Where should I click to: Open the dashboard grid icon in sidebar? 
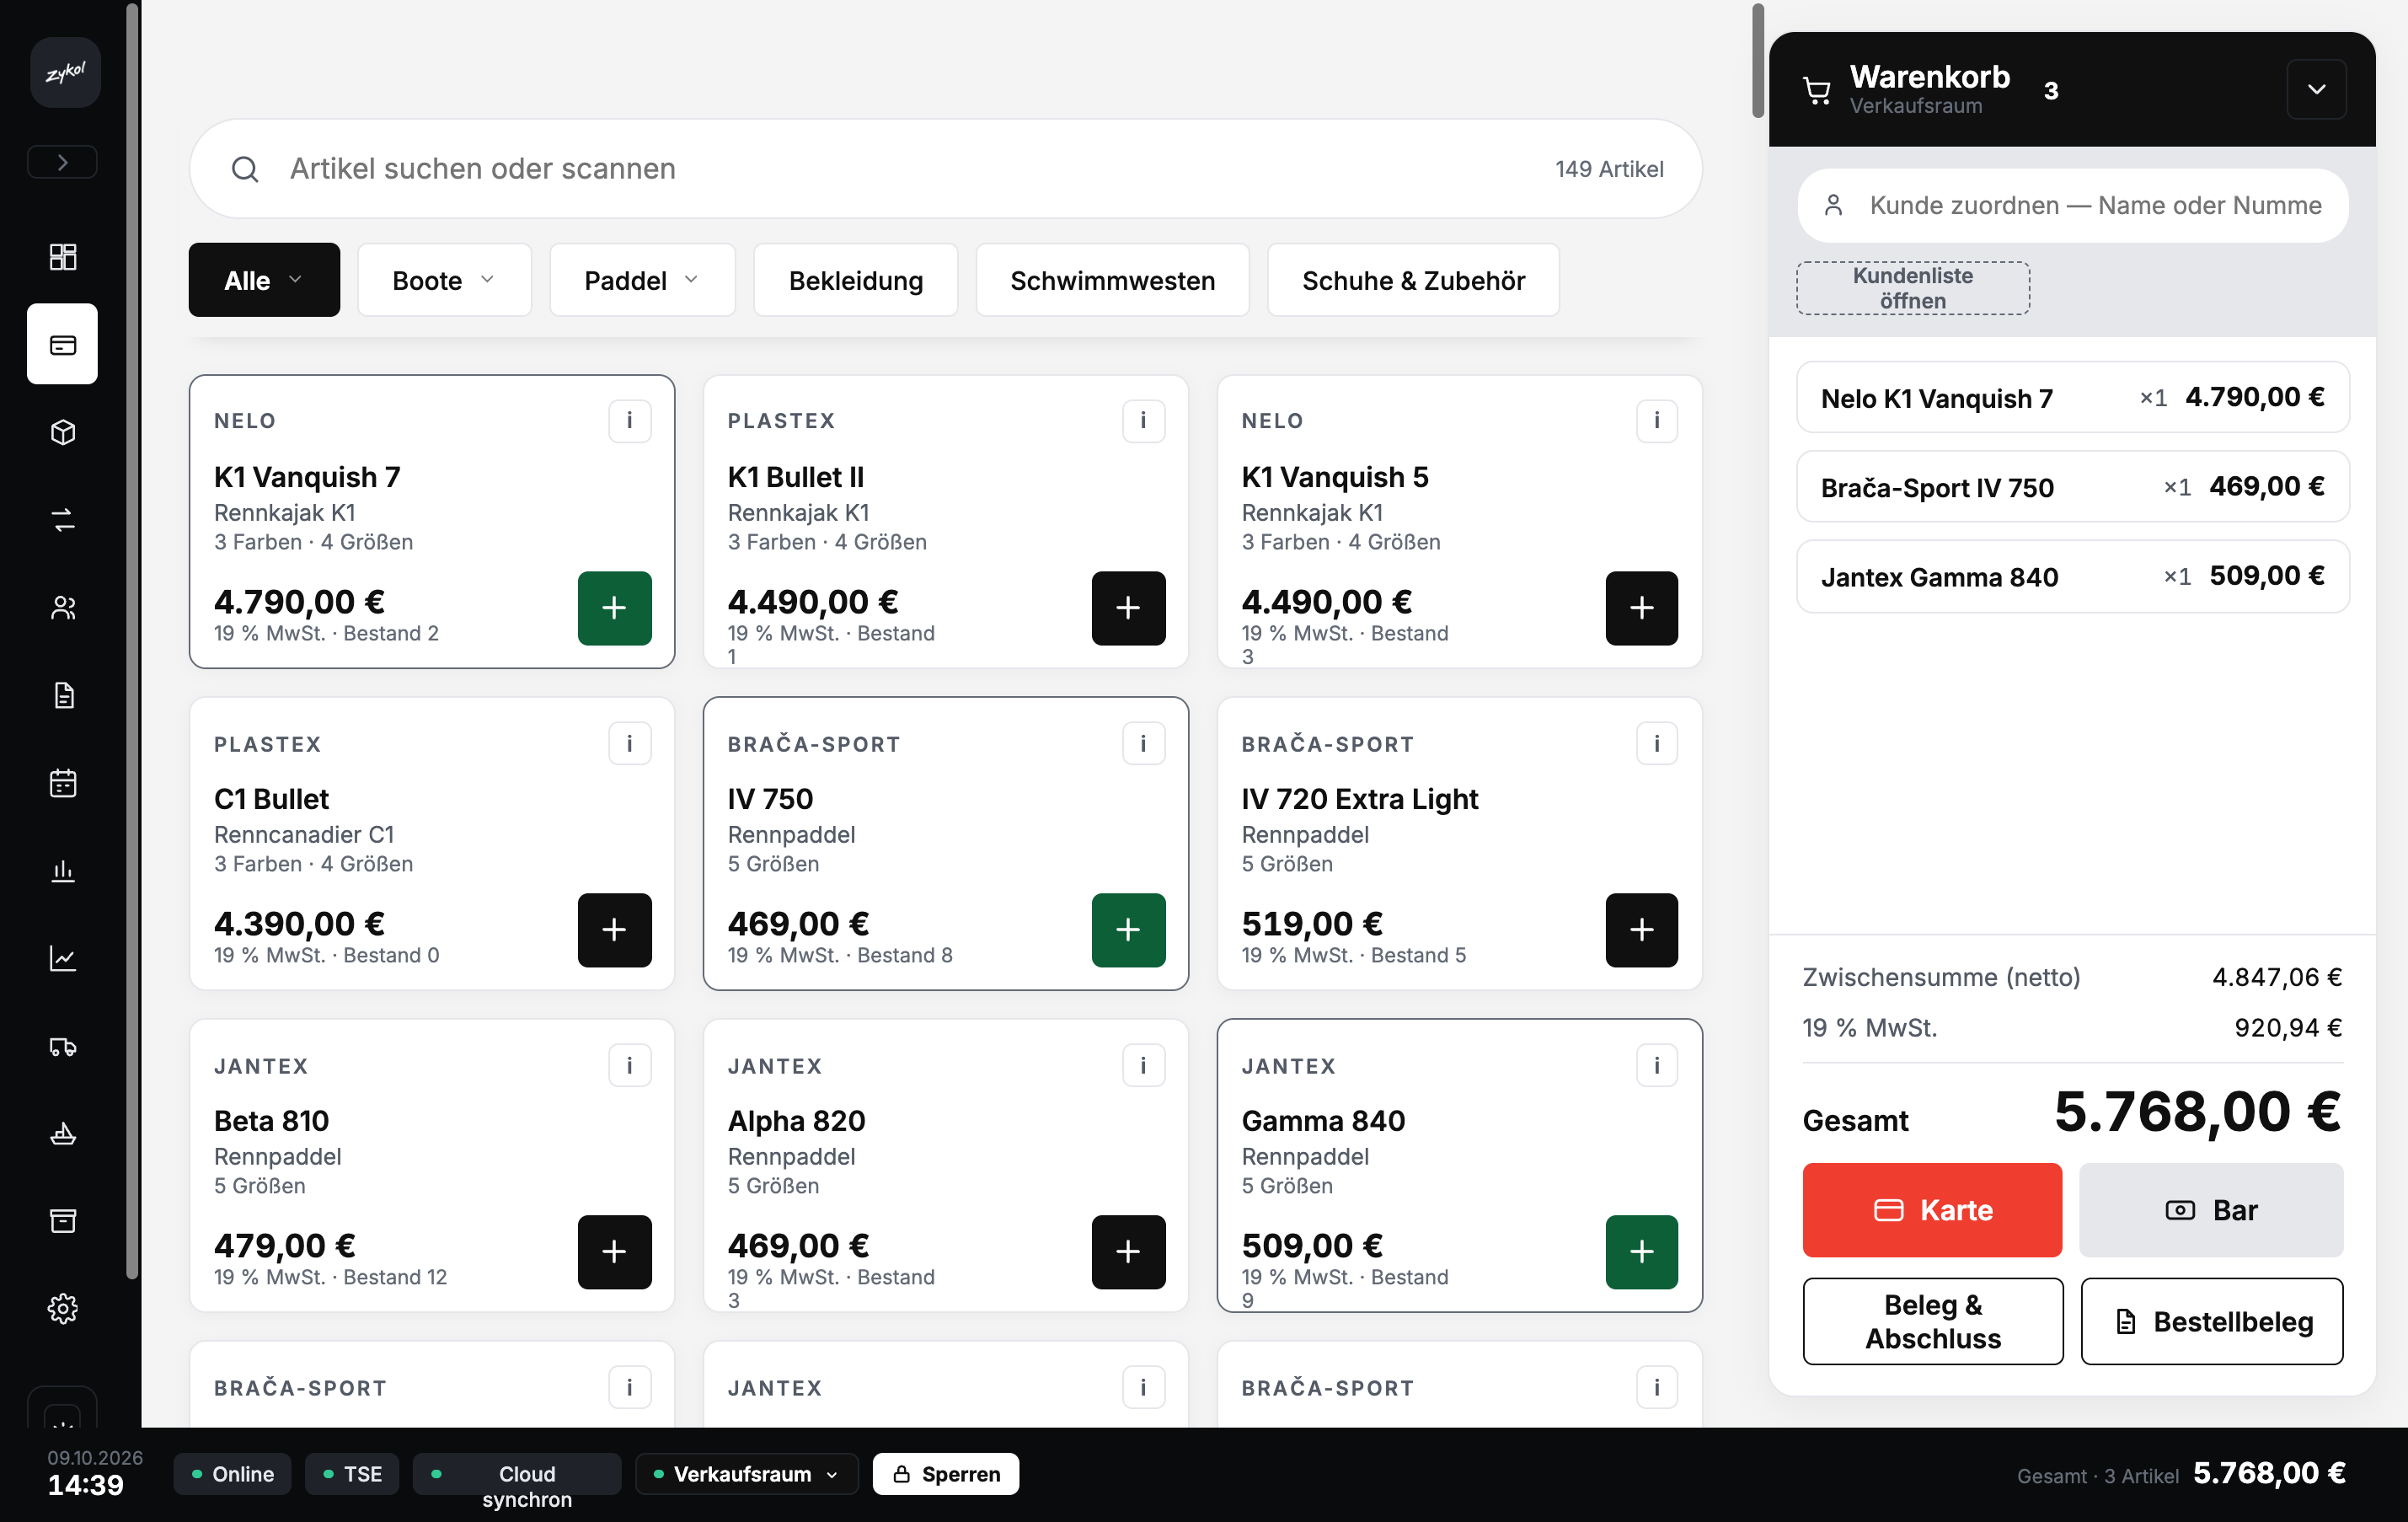63,257
